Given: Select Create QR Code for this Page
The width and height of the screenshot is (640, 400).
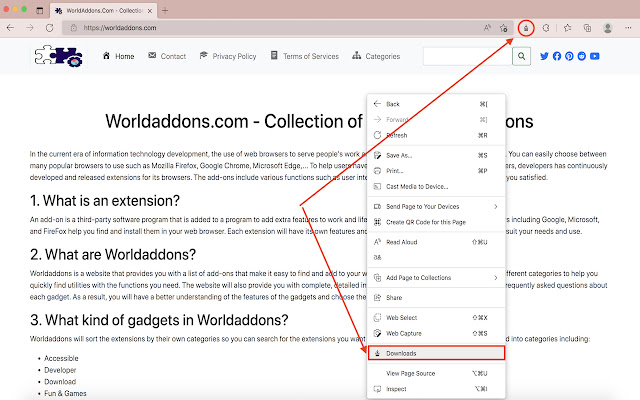Looking at the screenshot, I should coord(436,222).
